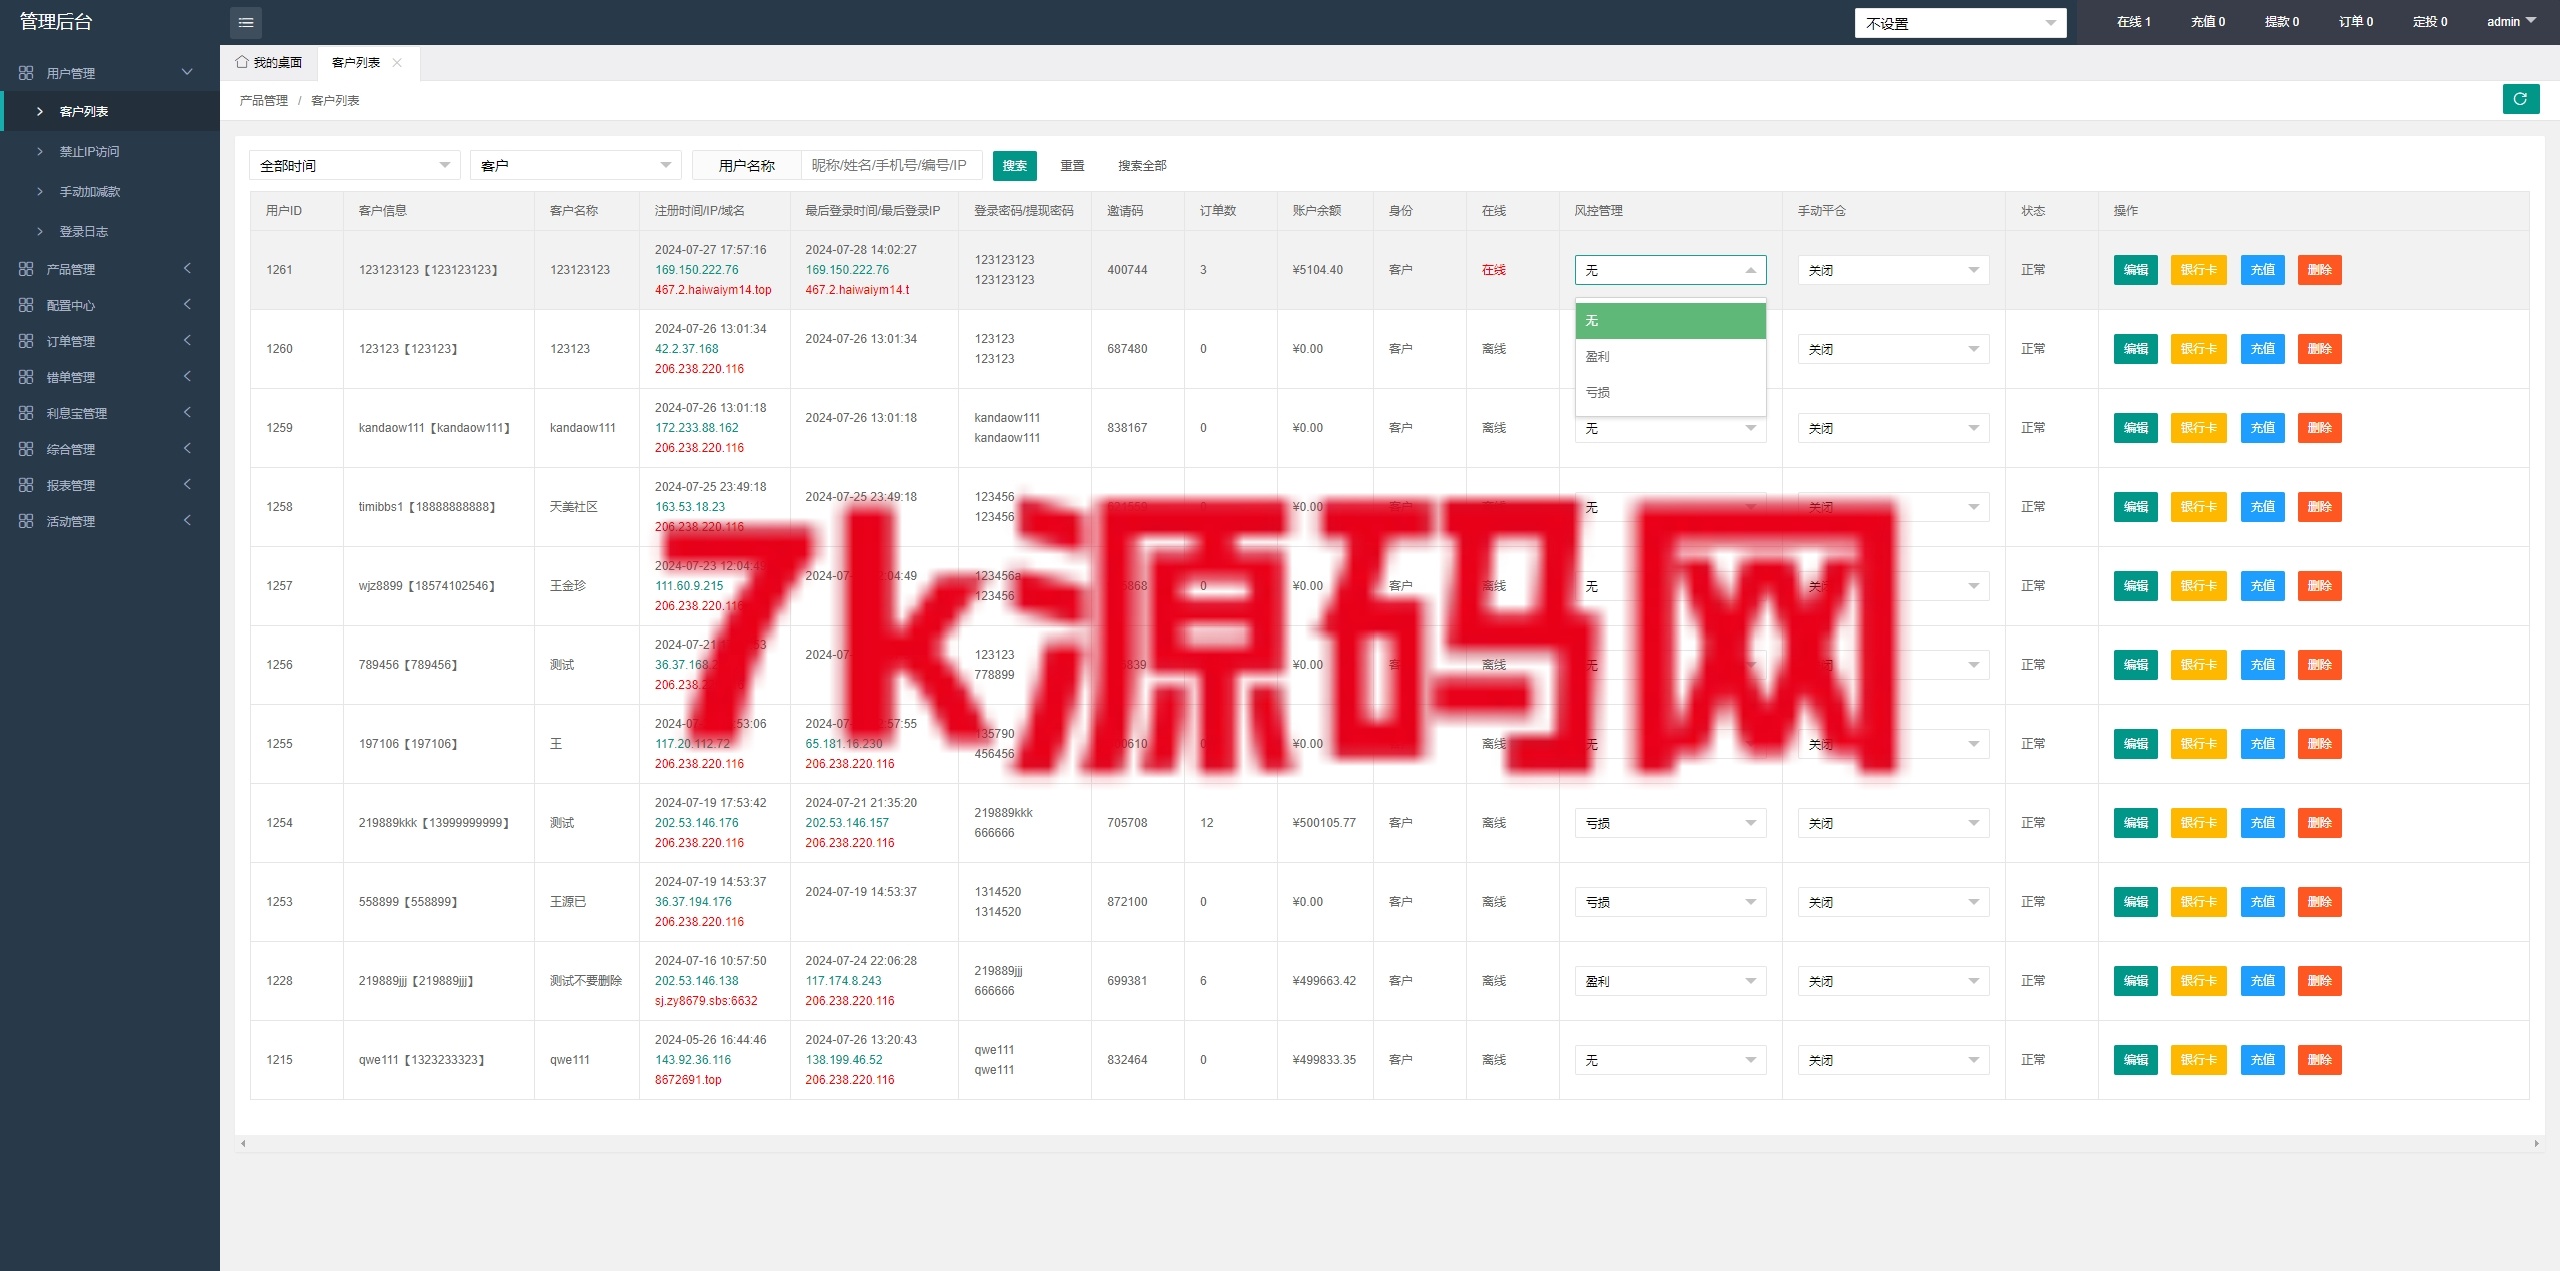This screenshot has width=2560, height=1271.
Task: Open 风控管理 dropdown for user 1228
Action: point(1670,981)
